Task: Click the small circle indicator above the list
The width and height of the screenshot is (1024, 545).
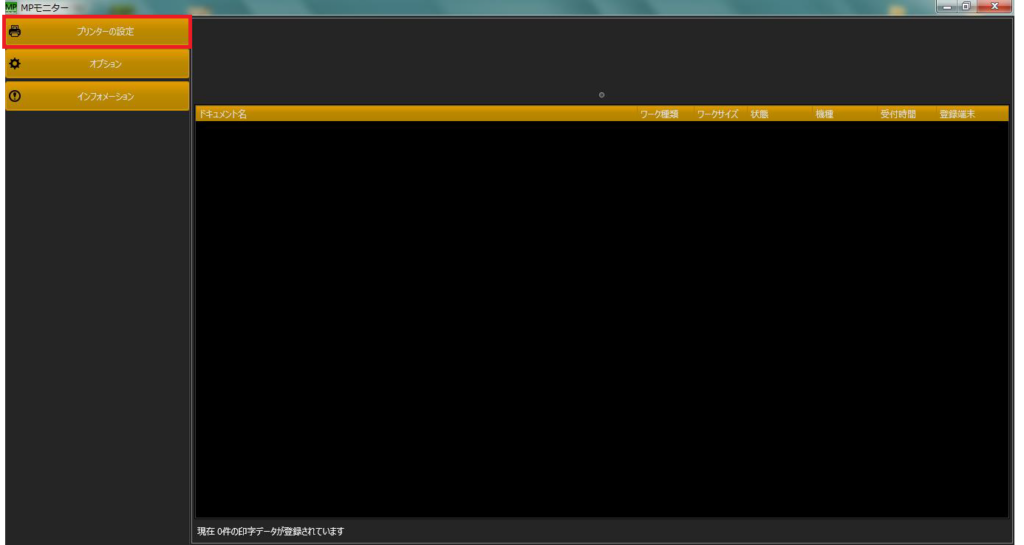Action: click(601, 95)
